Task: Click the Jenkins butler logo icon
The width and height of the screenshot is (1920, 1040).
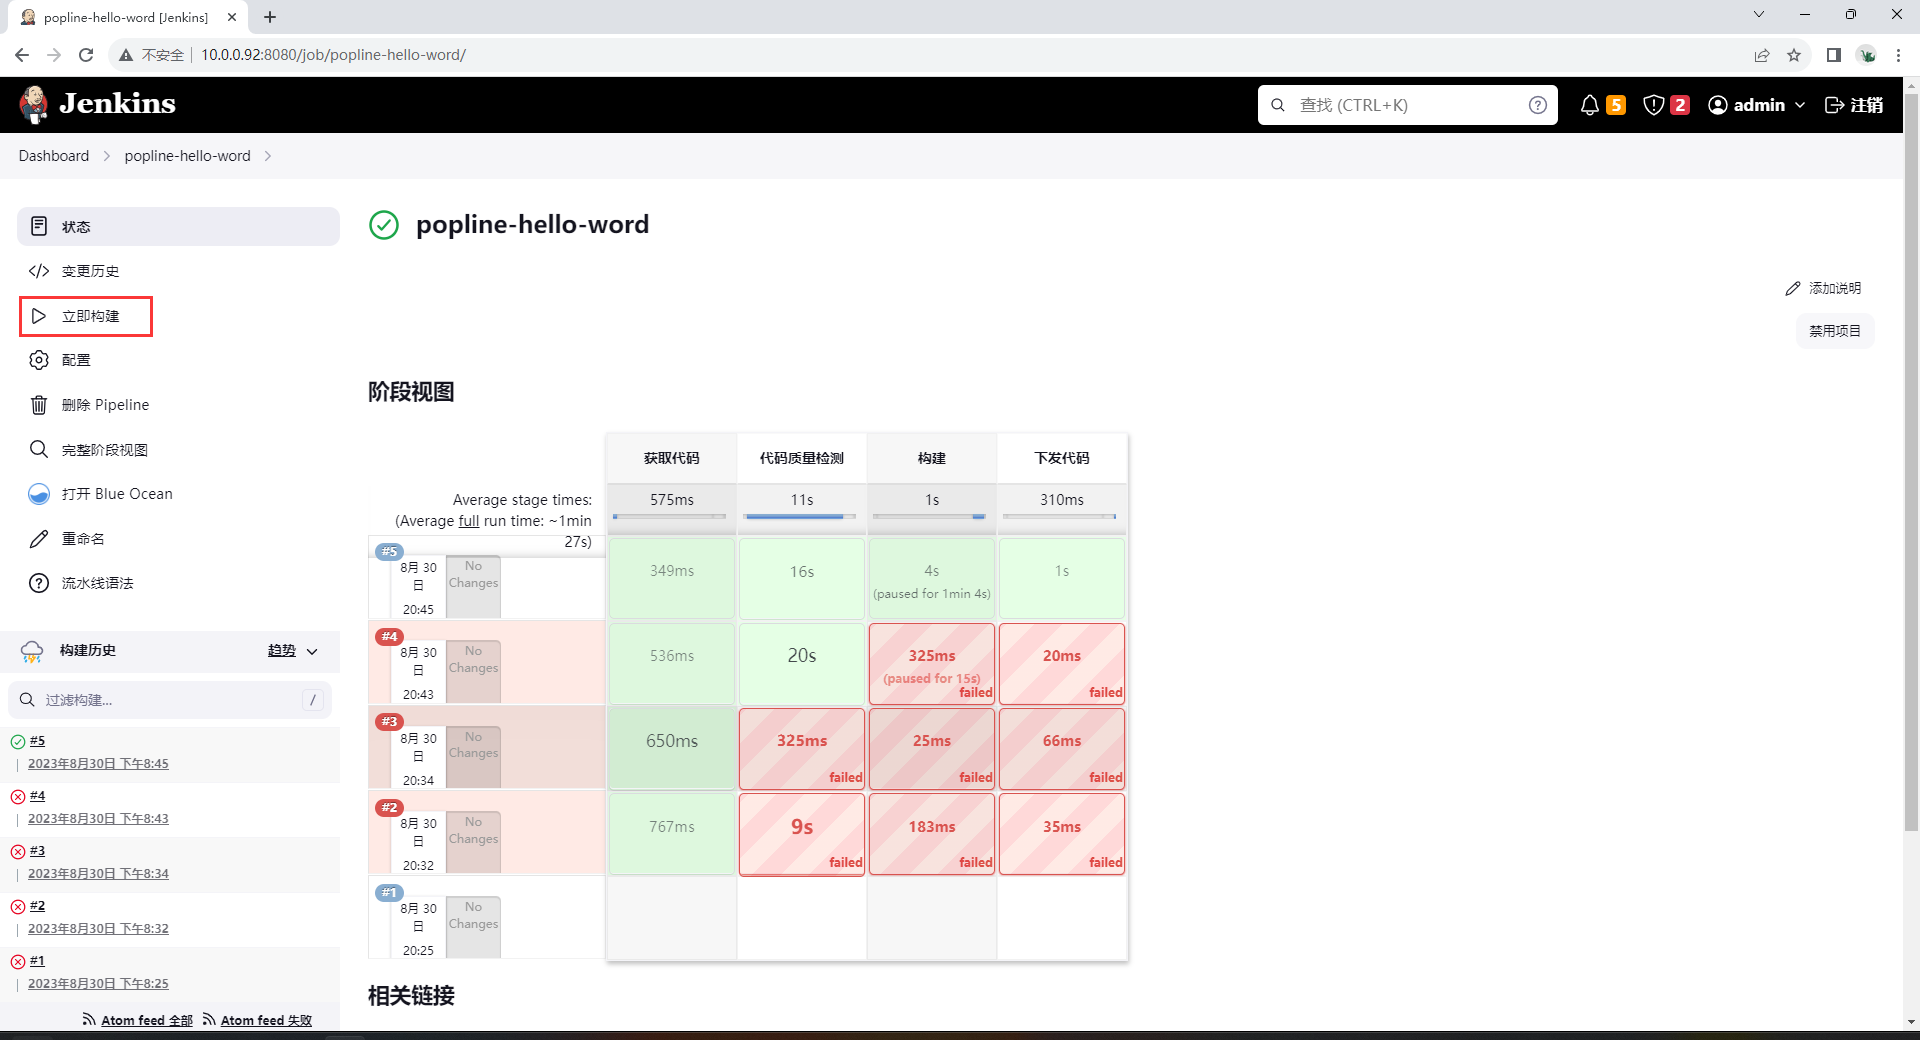Action: [34, 104]
